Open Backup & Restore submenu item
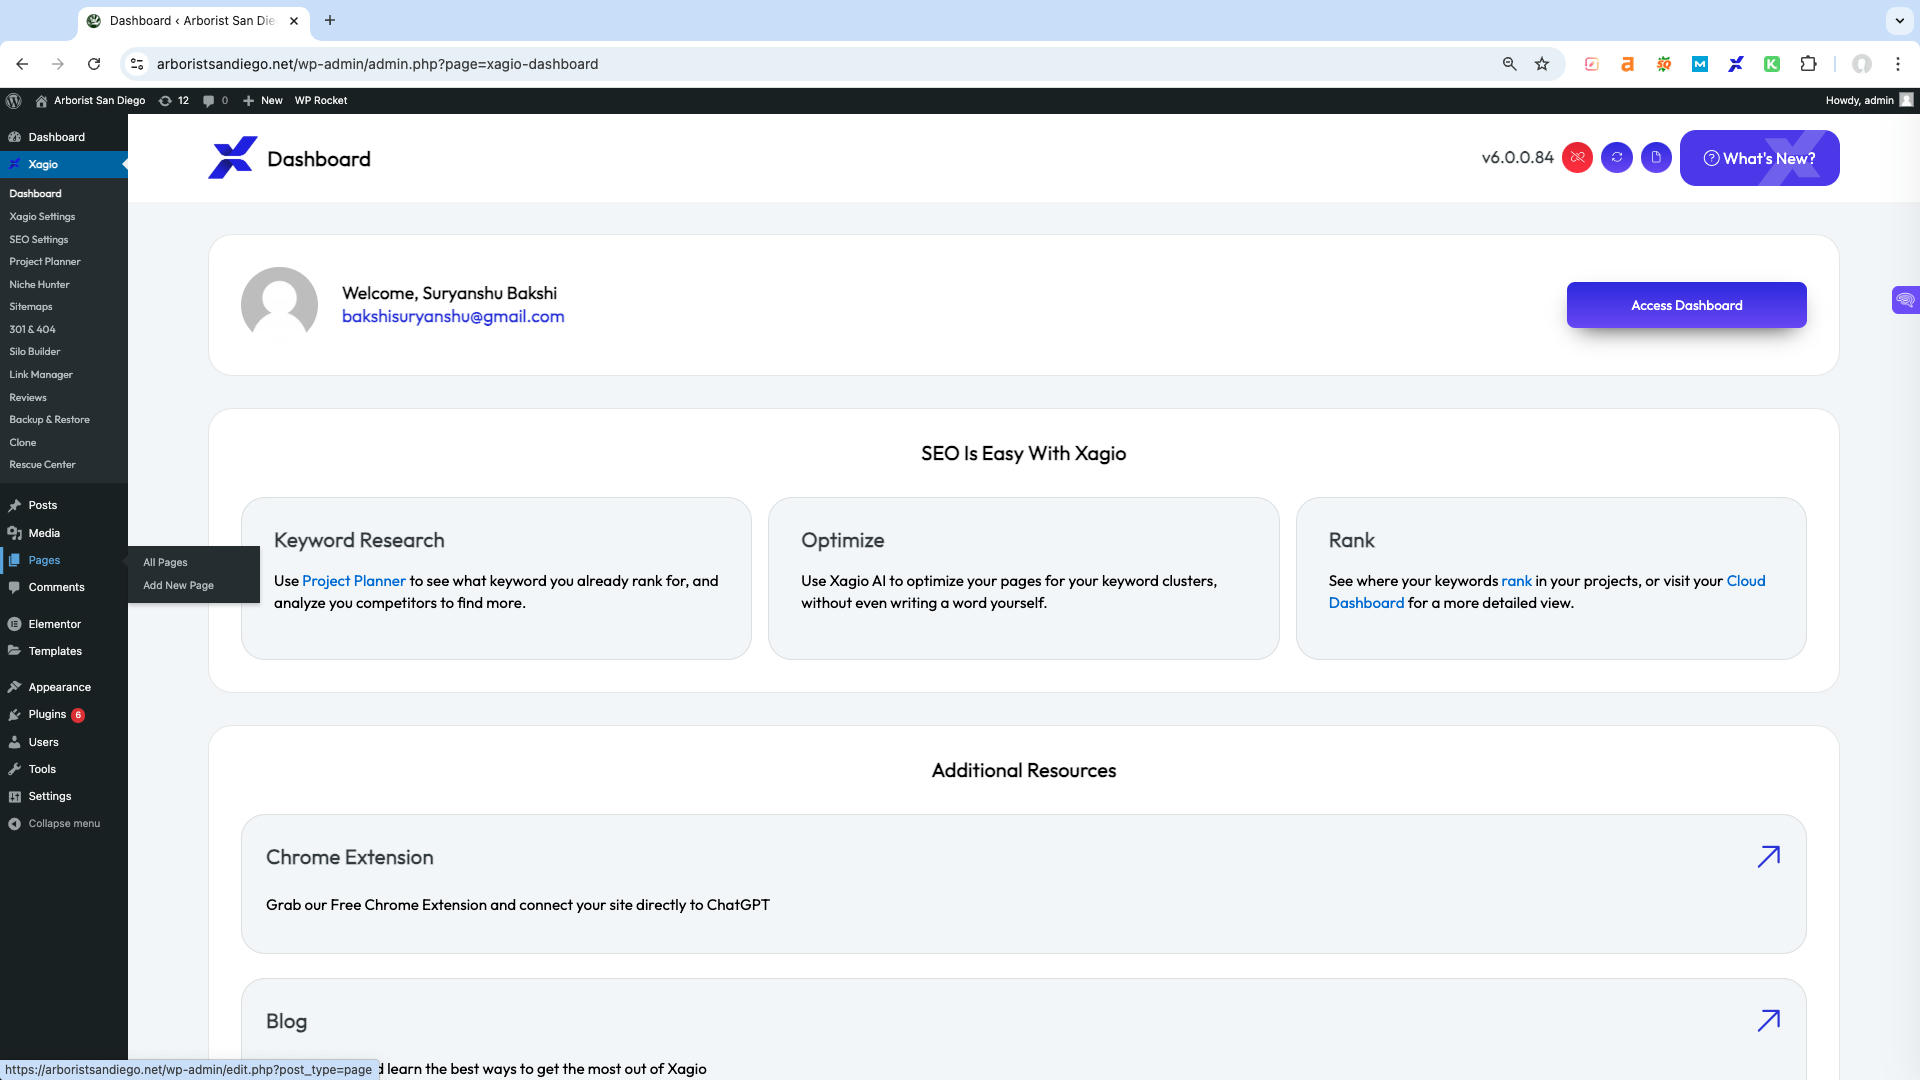Screen dimensions: 1920x1080 [x=49, y=419]
